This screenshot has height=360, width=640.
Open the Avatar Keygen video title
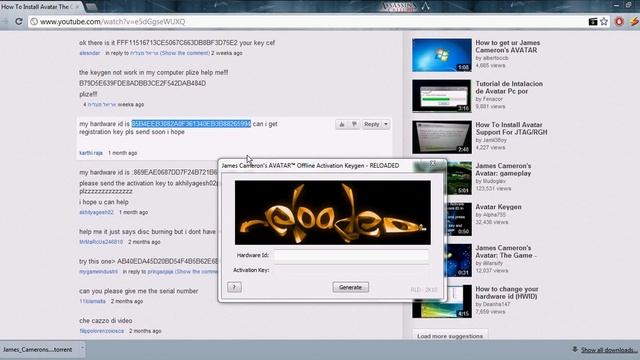[x=498, y=207]
